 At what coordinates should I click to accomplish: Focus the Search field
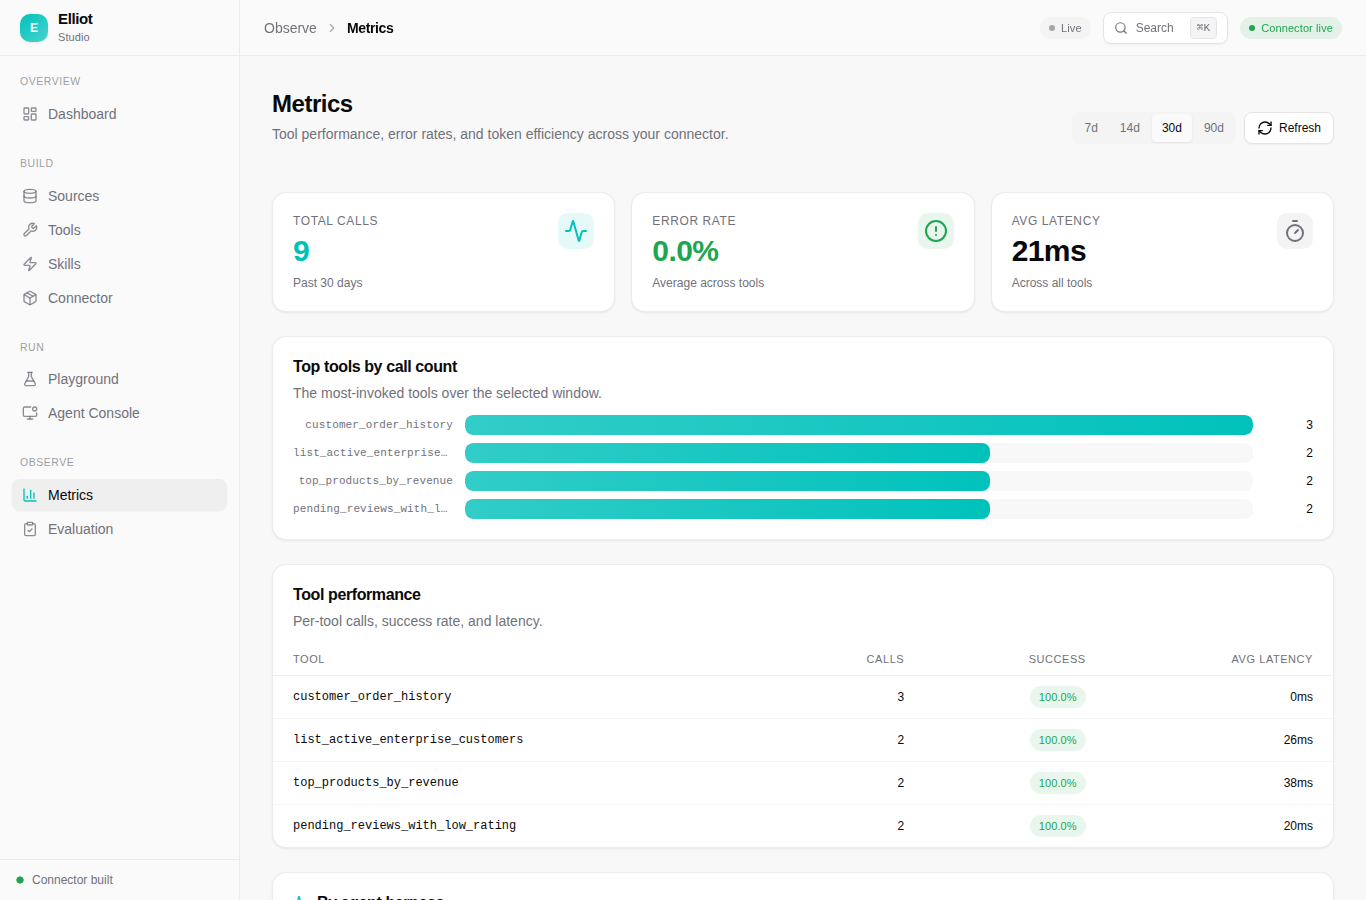[1165, 28]
